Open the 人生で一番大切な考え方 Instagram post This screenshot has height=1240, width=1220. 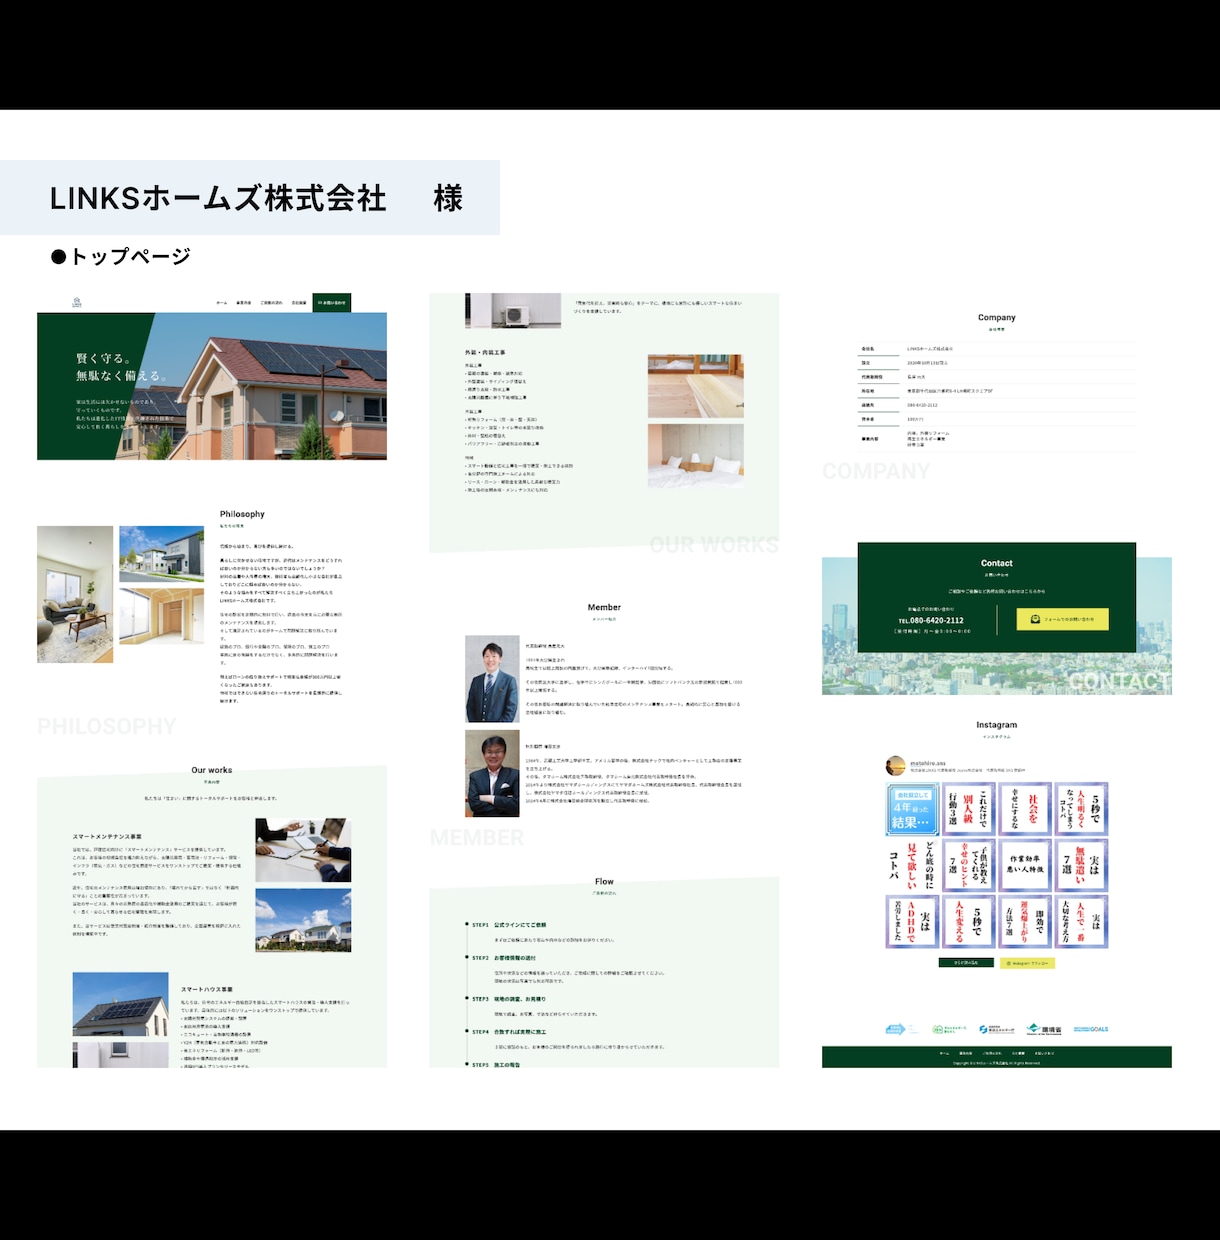pyautogui.click(x=1082, y=921)
